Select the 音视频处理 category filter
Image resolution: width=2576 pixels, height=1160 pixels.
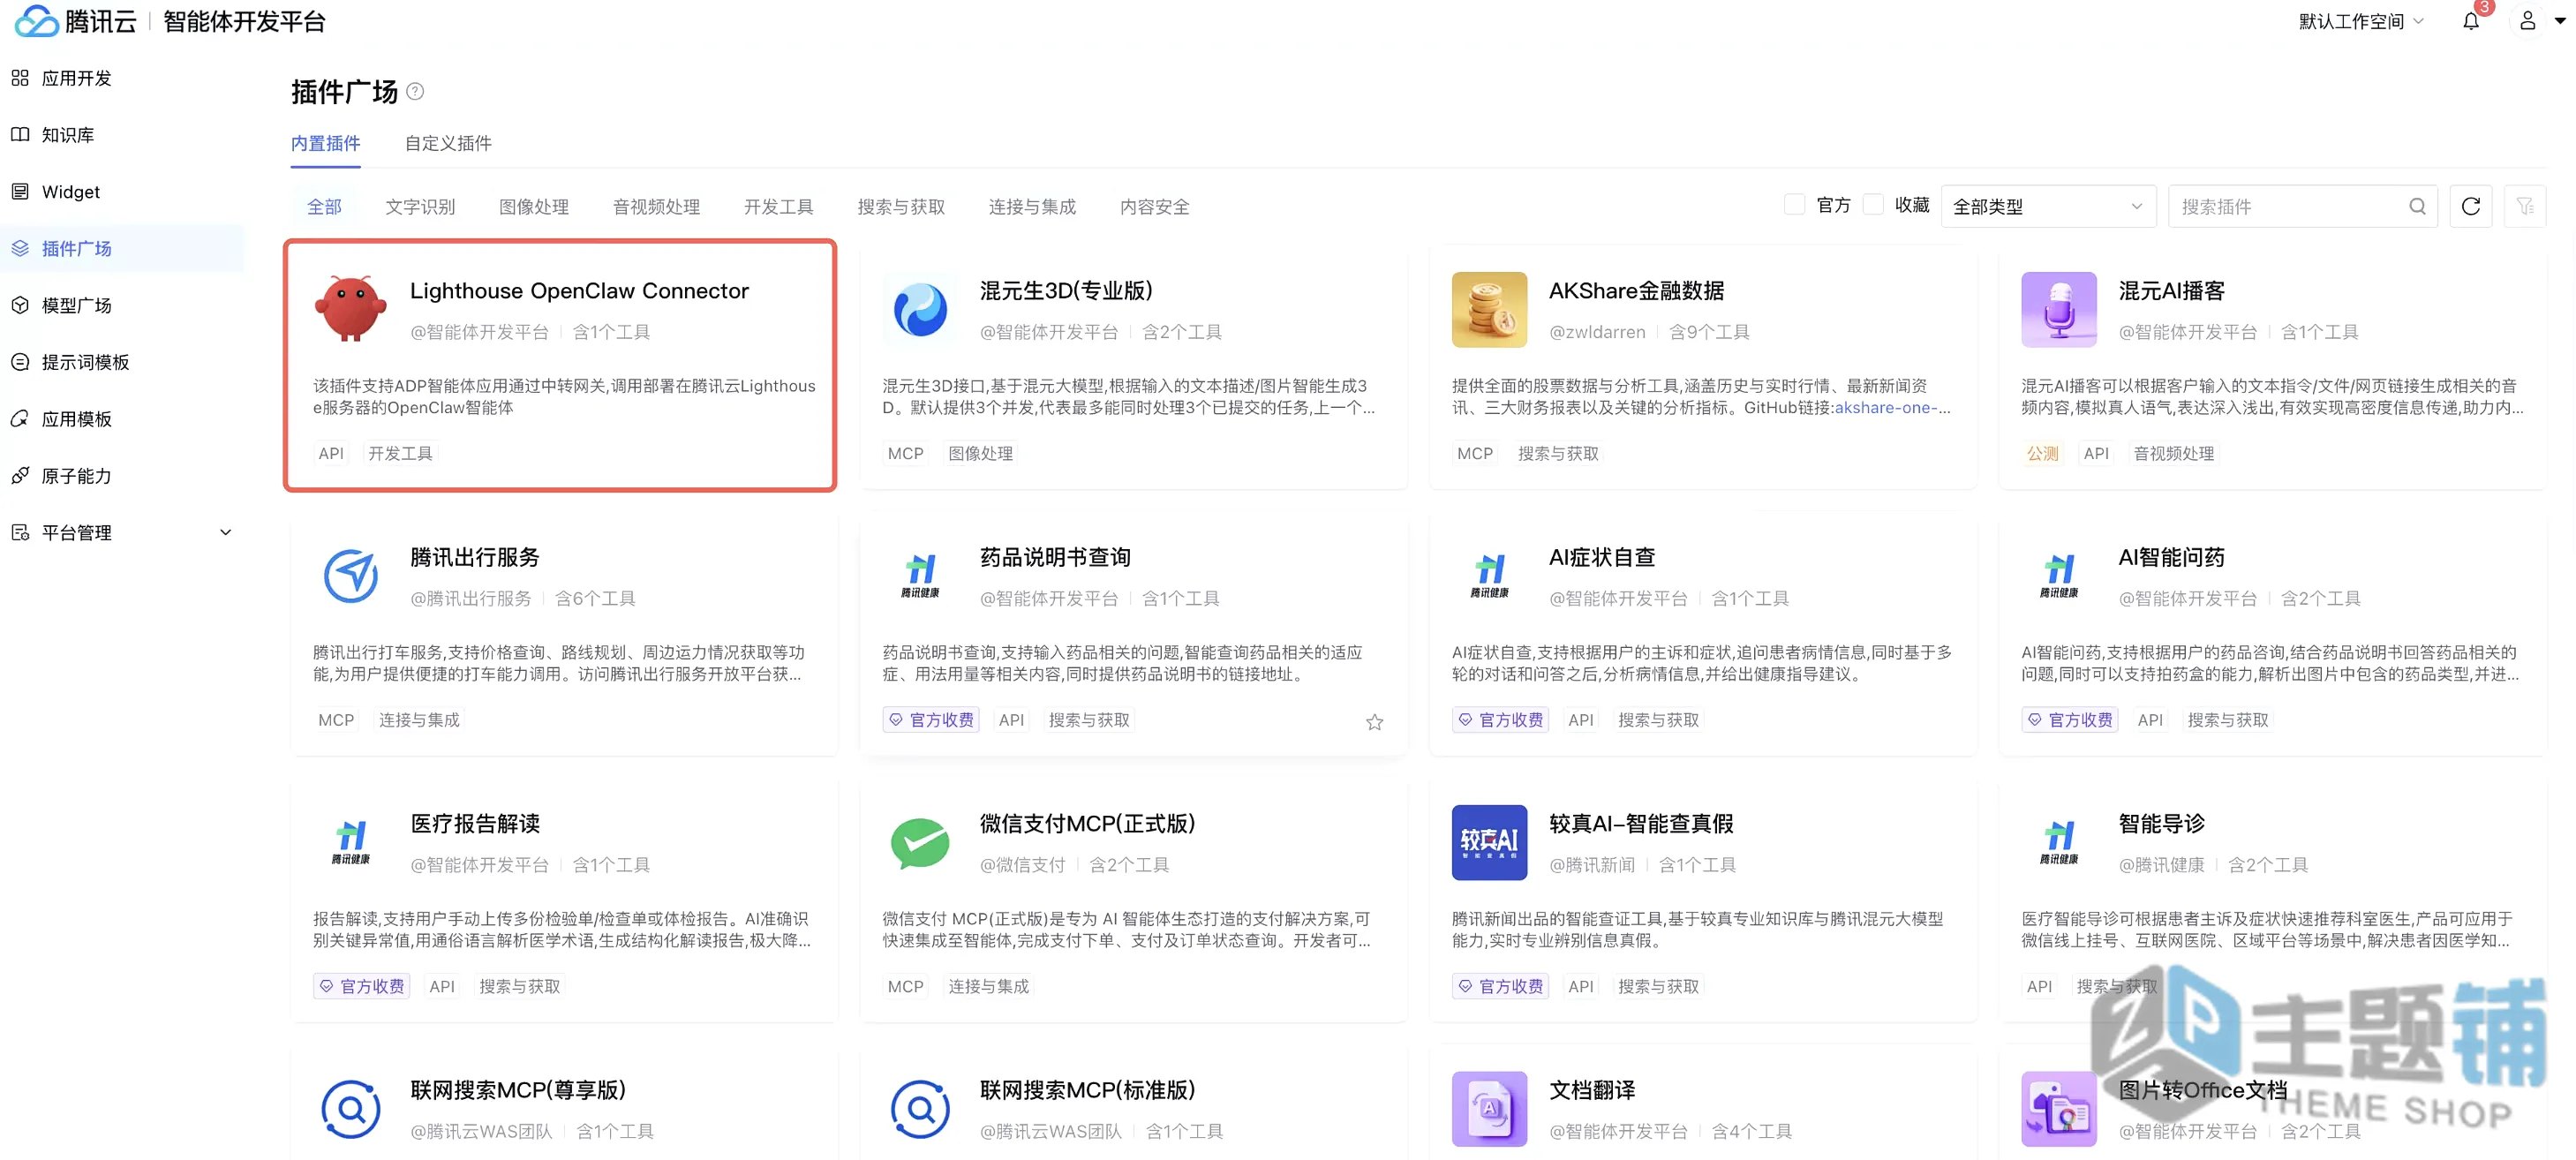click(656, 206)
